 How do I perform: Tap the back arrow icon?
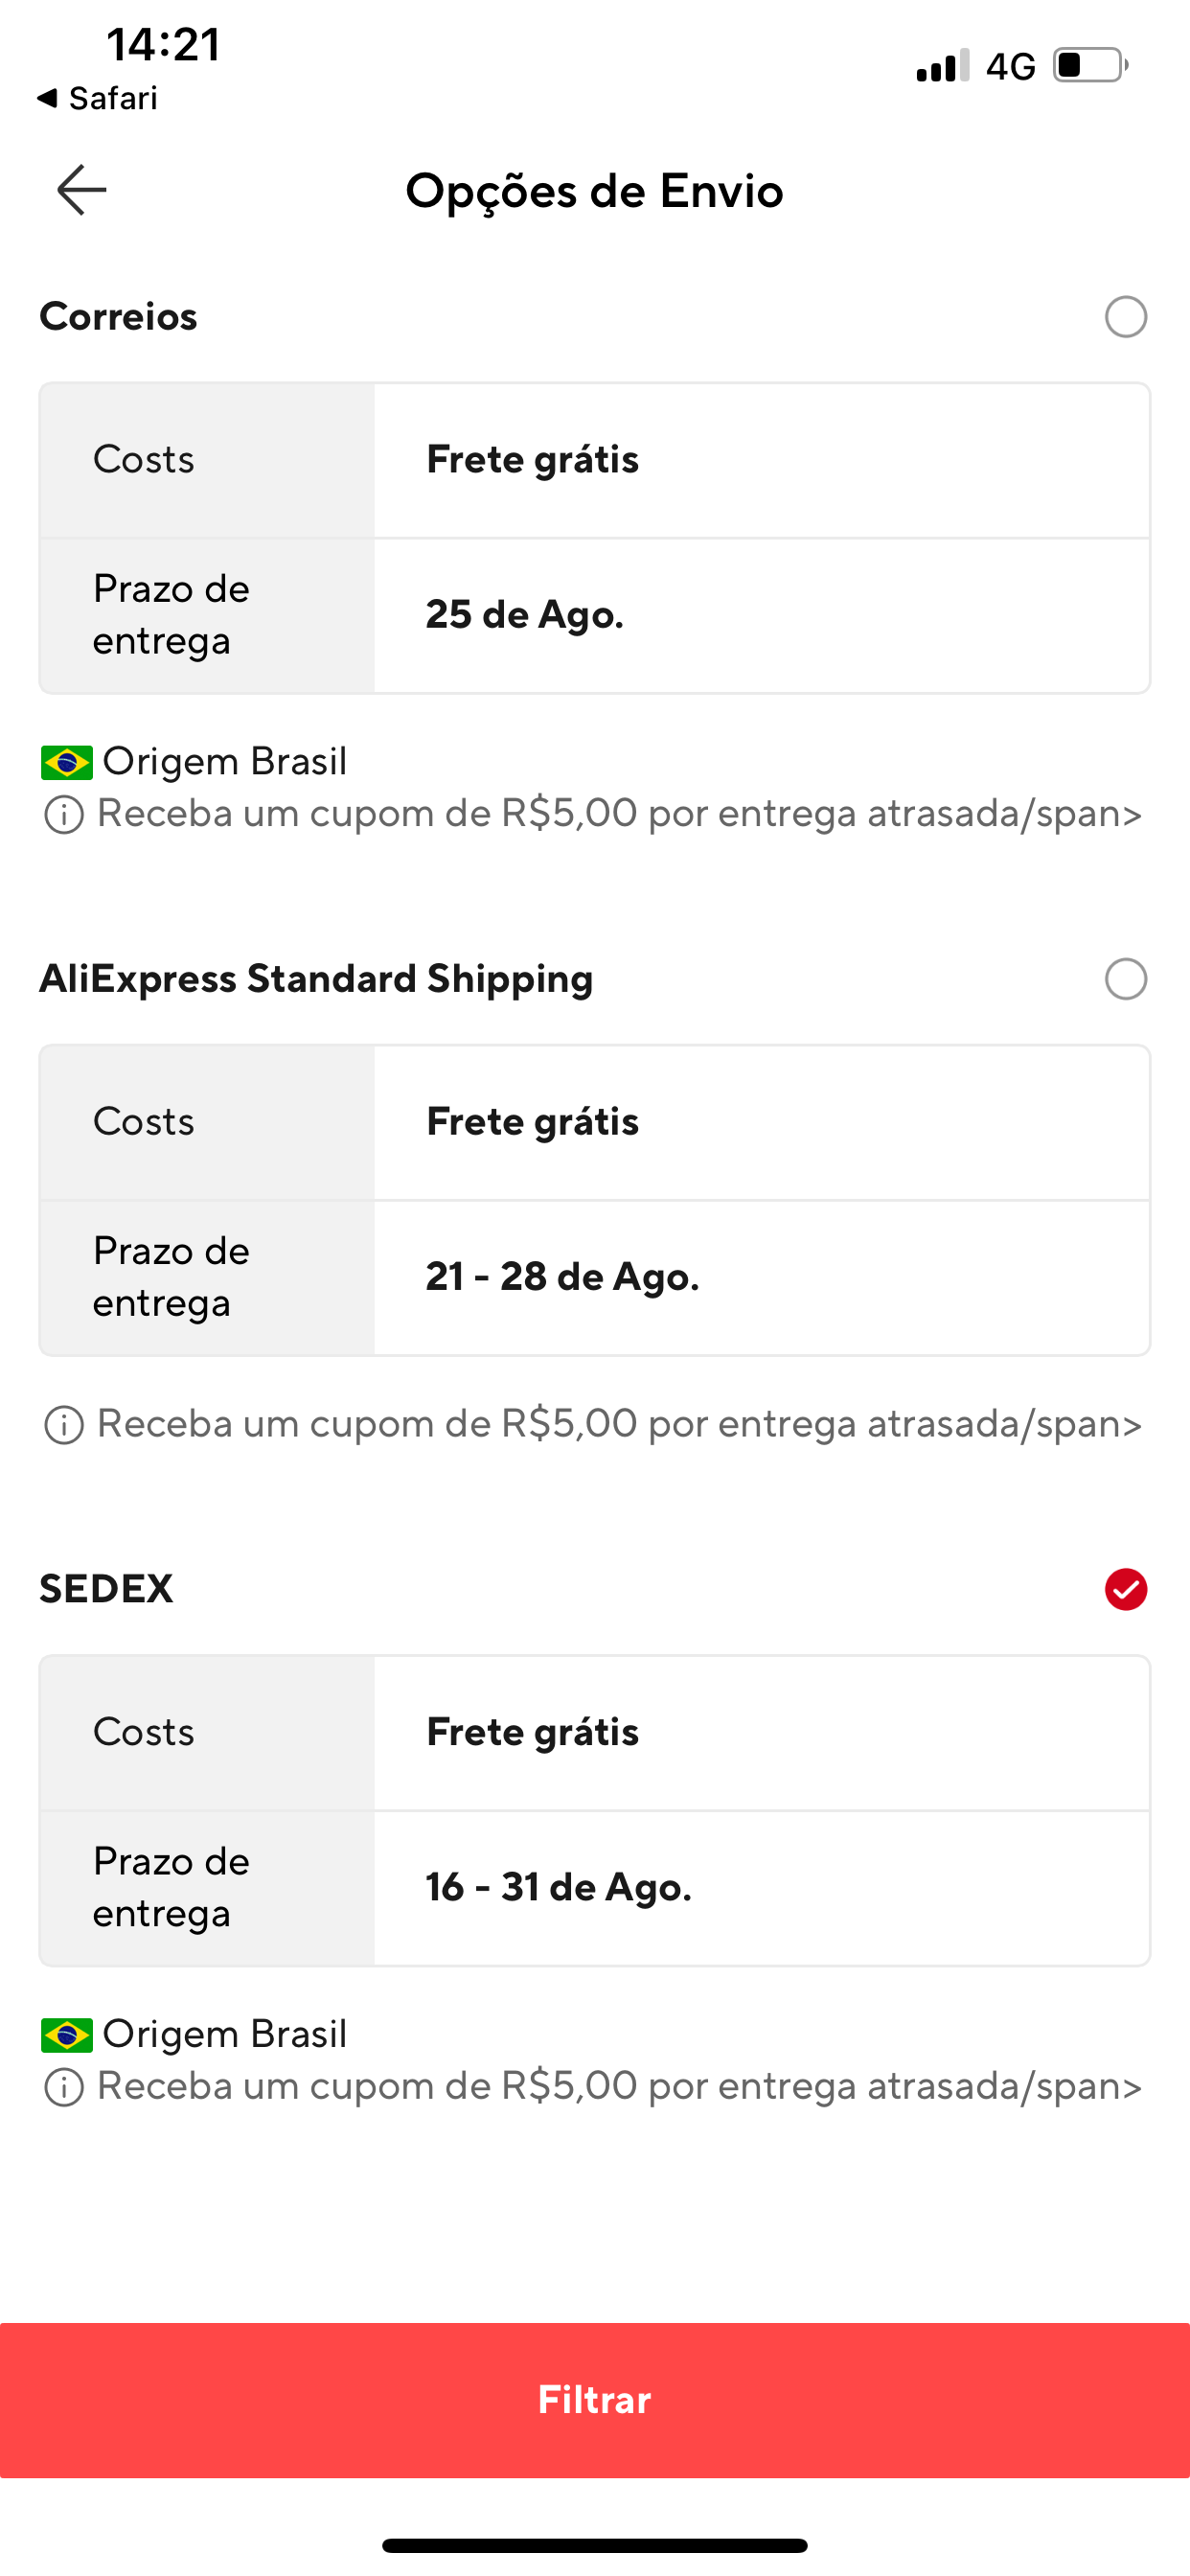(x=82, y=190)
